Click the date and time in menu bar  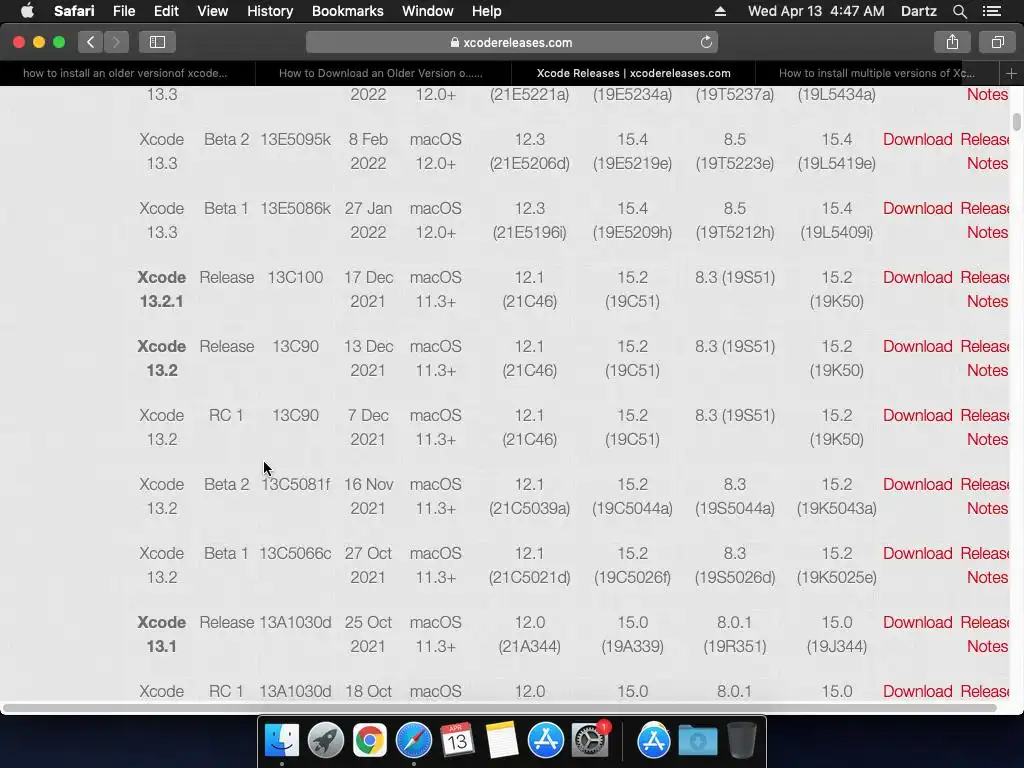(816, 11)
